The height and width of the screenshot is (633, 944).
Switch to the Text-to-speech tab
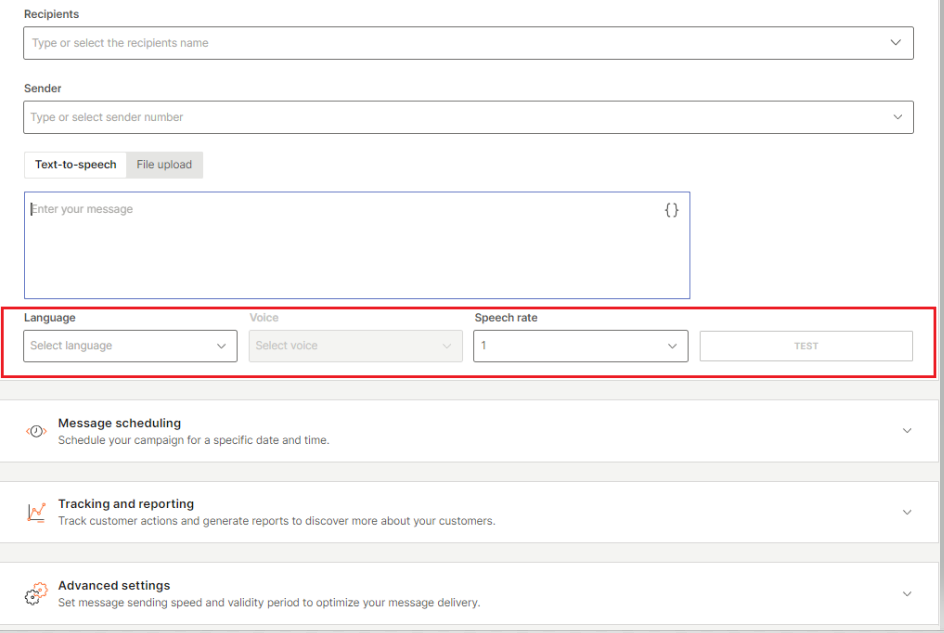[x=75, y=164]
